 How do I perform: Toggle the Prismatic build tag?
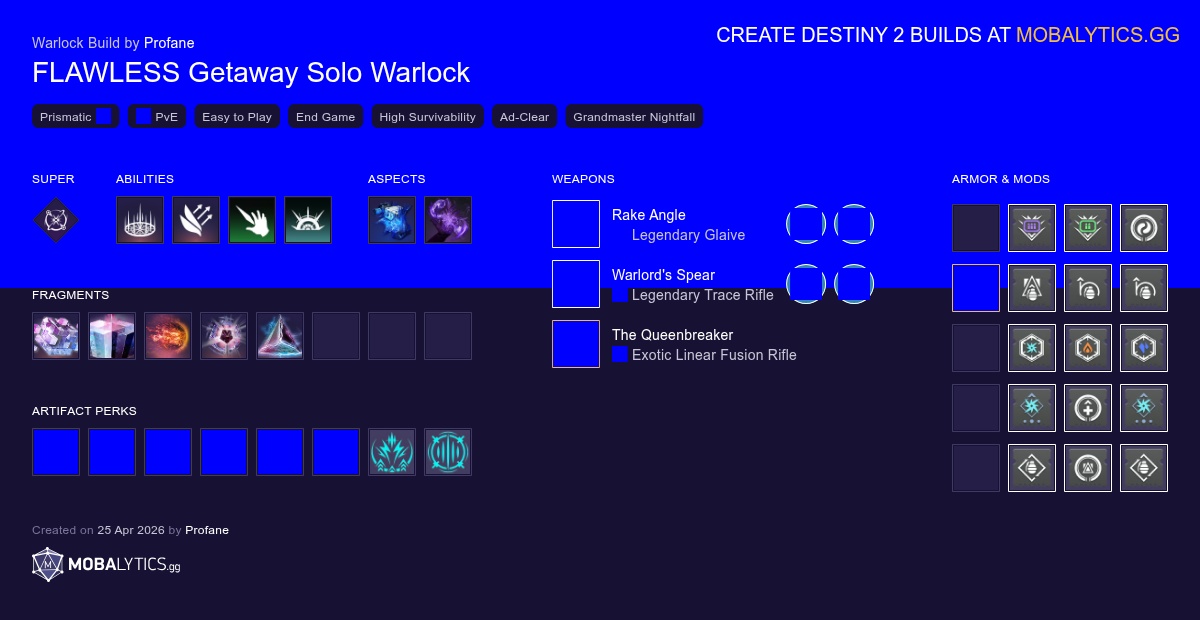pos(75,116)
